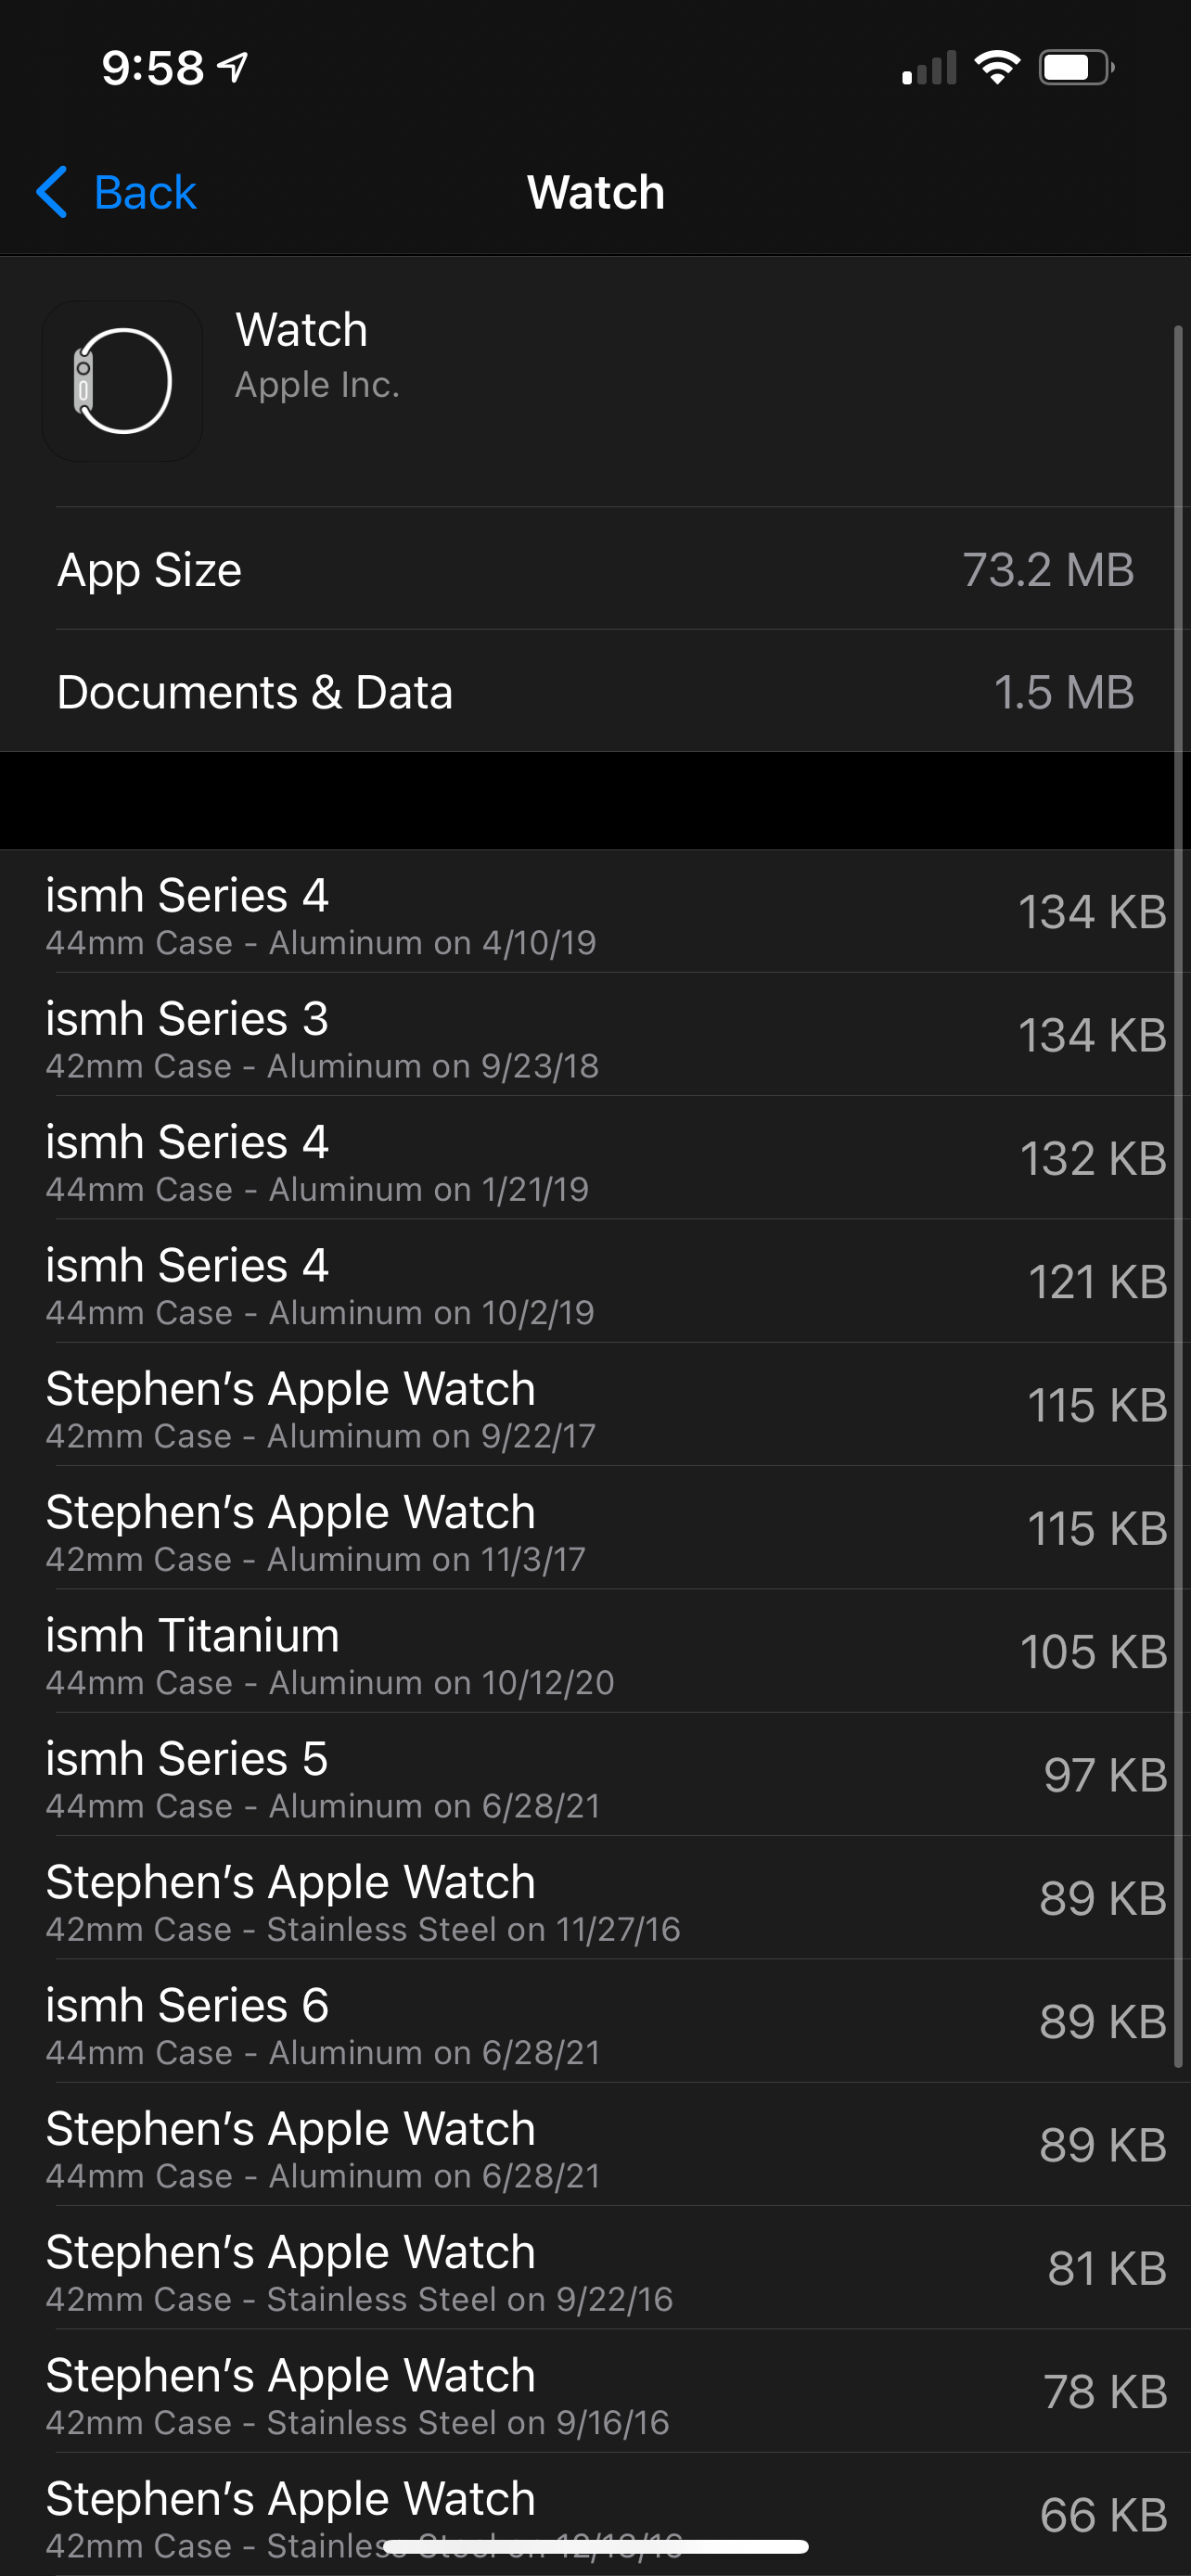
Task: Tap the Back button label
Action: 145,192
